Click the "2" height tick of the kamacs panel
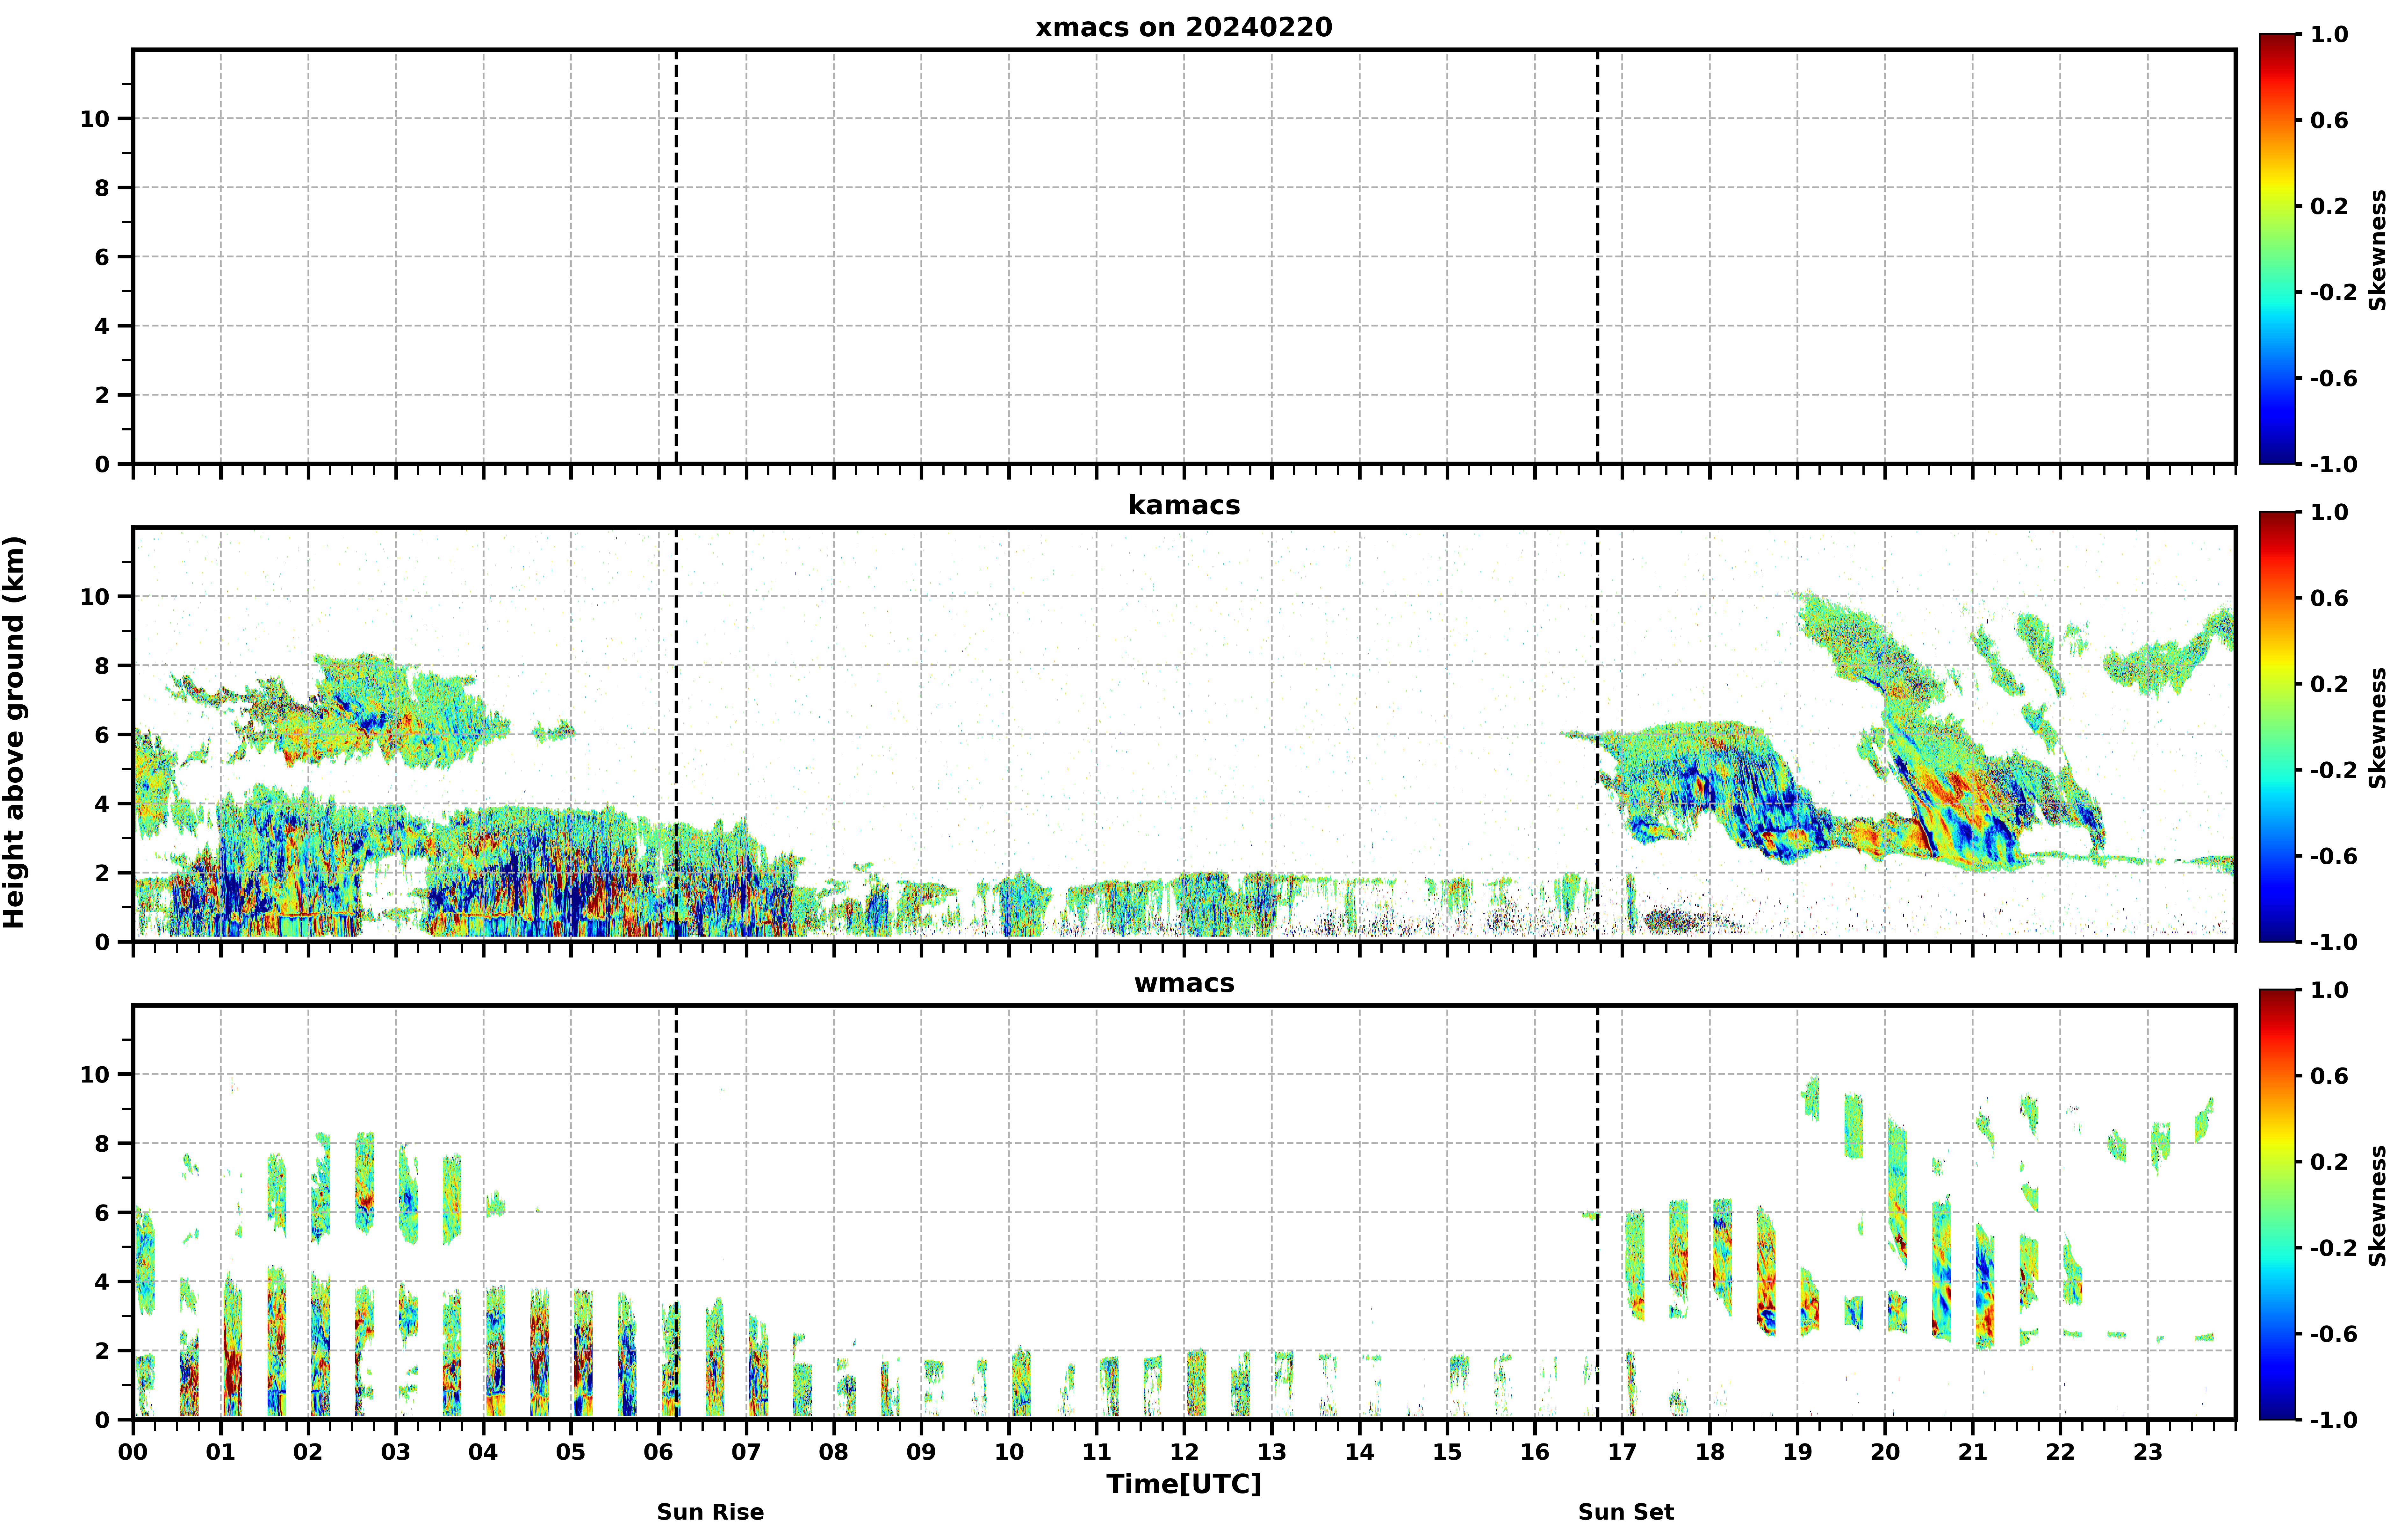This screenshot has height=1540, width=2404. [102, 873]
